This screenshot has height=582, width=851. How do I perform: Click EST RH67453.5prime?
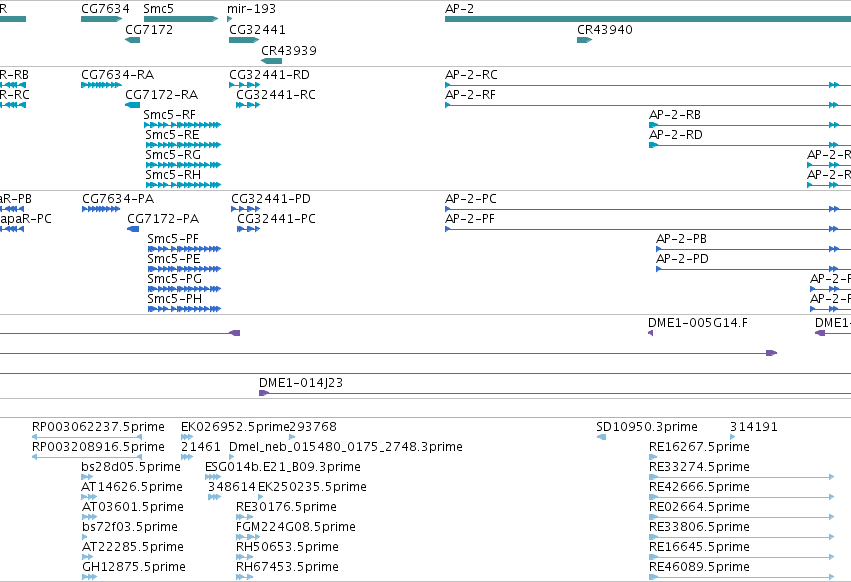287,567
